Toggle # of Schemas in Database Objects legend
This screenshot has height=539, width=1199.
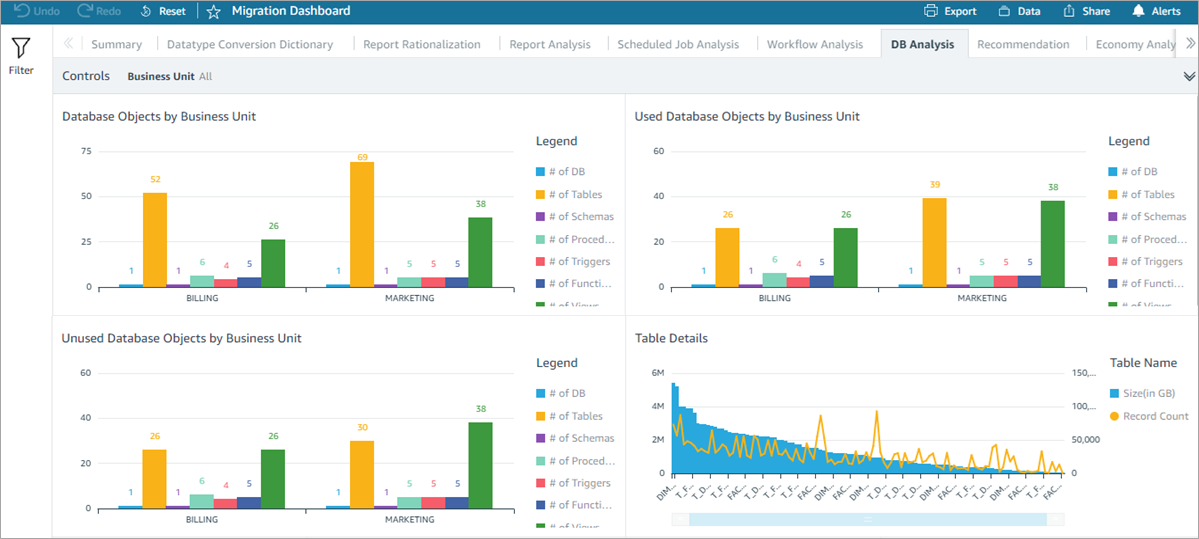575,216
